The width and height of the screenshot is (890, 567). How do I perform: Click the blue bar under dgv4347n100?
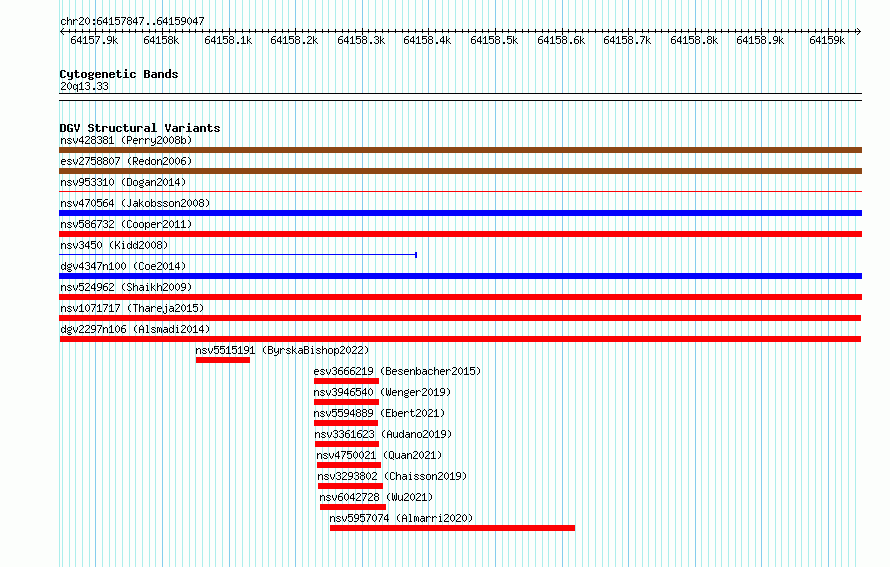click(x=460, y=276)
